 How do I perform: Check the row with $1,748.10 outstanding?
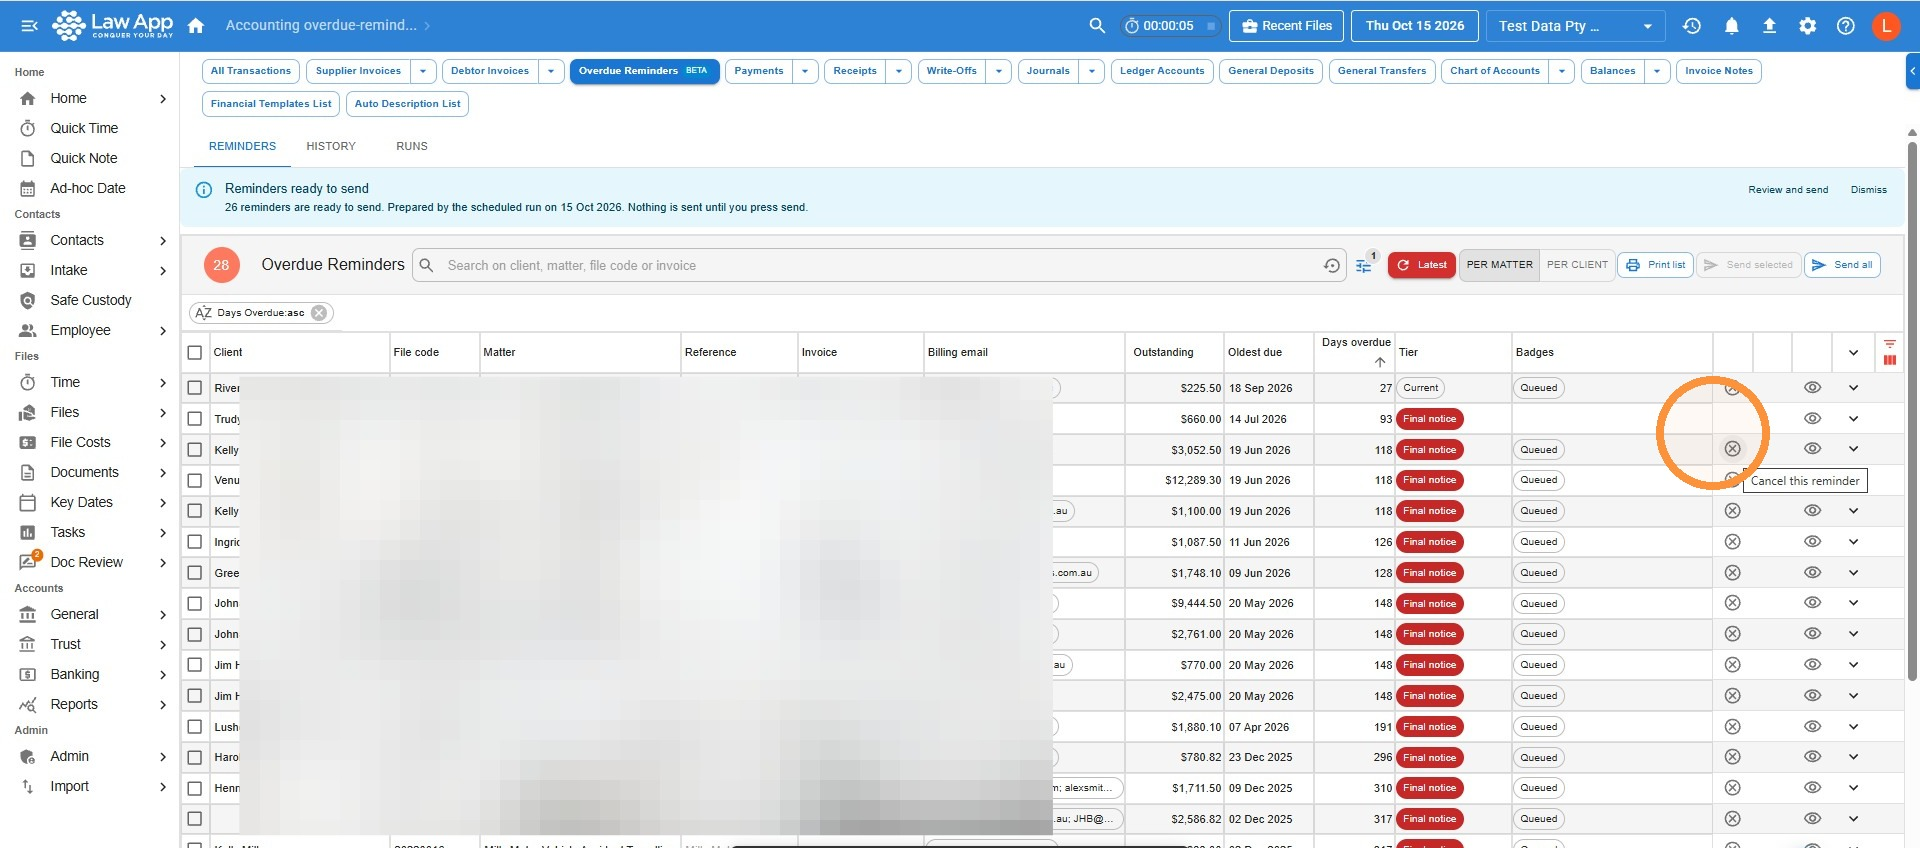point(195,573)
